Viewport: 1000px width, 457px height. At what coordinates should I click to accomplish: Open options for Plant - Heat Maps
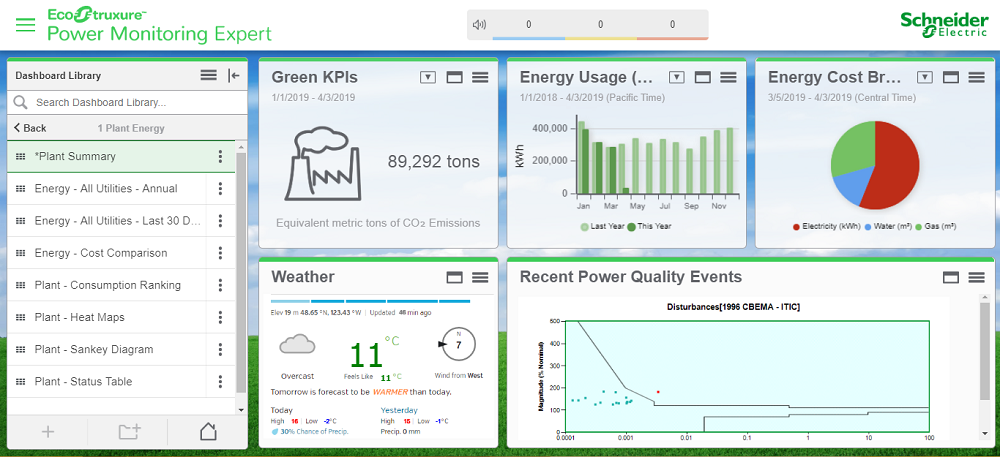[220, 317]
